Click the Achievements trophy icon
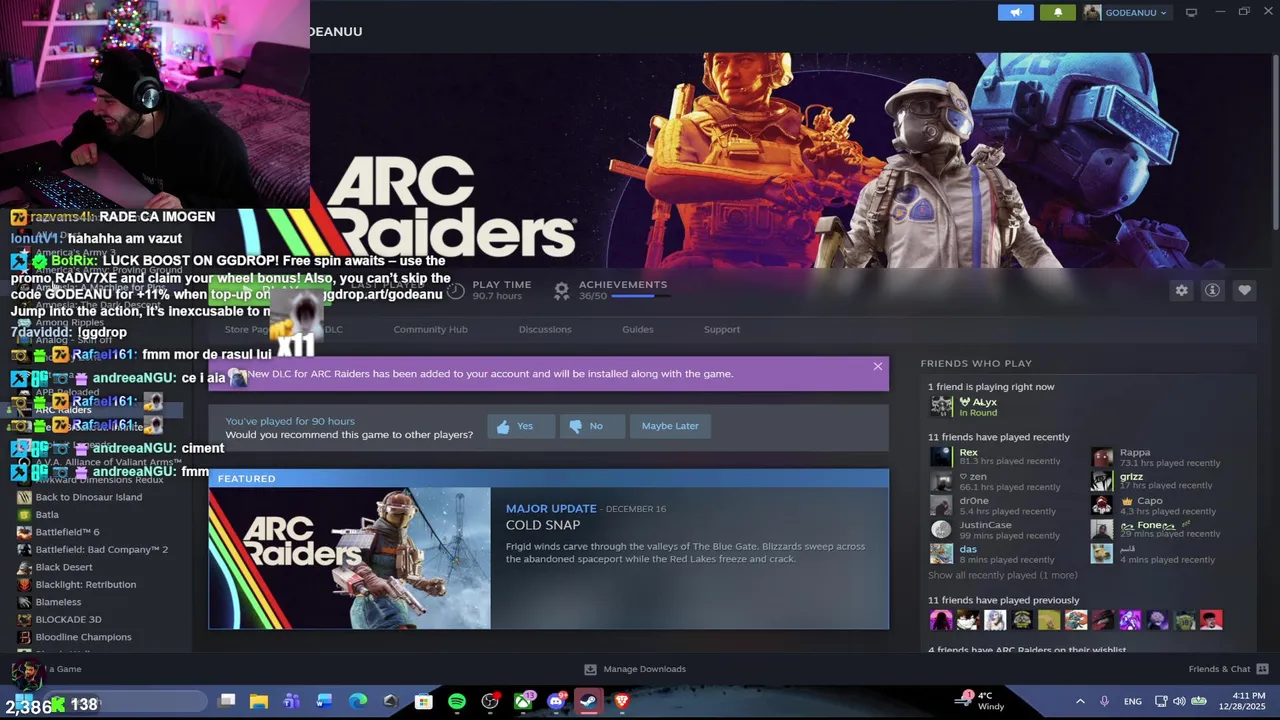 pos(561,290)
